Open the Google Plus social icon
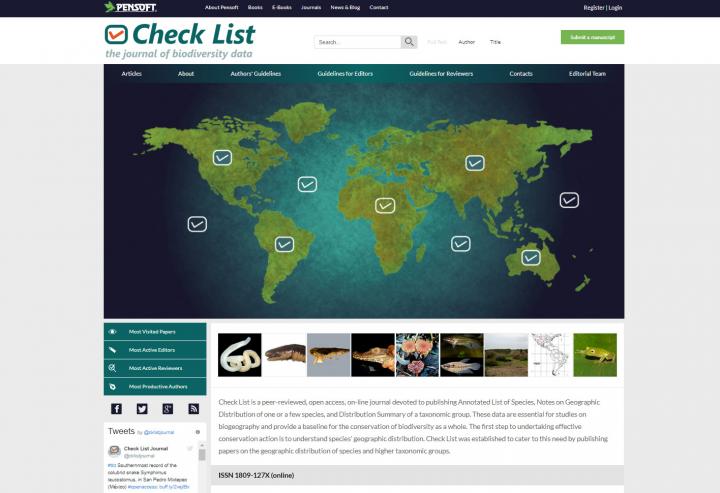The height and width of the screenshot is (493, 720). (x=168, y=408)
